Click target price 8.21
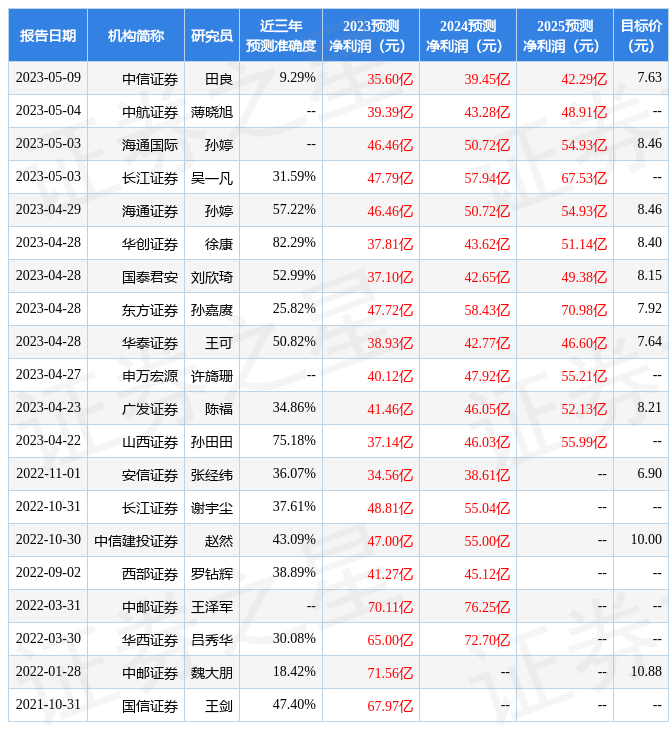 click(649, 408)
